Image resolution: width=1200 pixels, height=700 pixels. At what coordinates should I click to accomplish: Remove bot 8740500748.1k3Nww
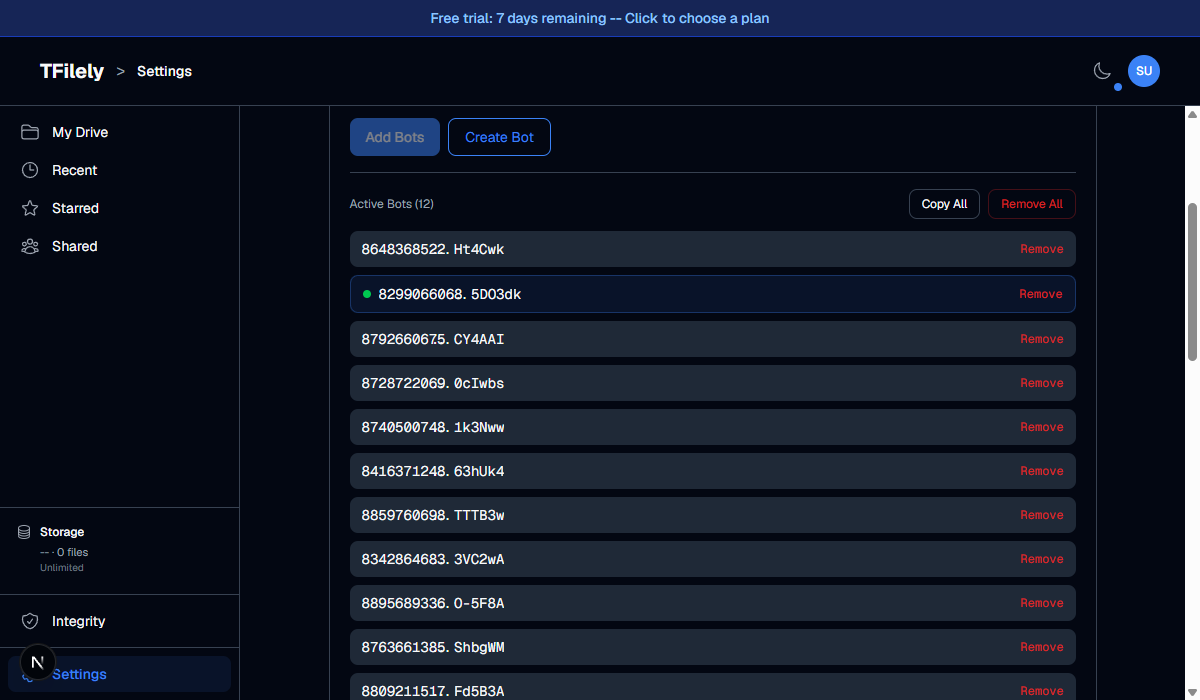pyautogui.click(x=1042, y=427)
